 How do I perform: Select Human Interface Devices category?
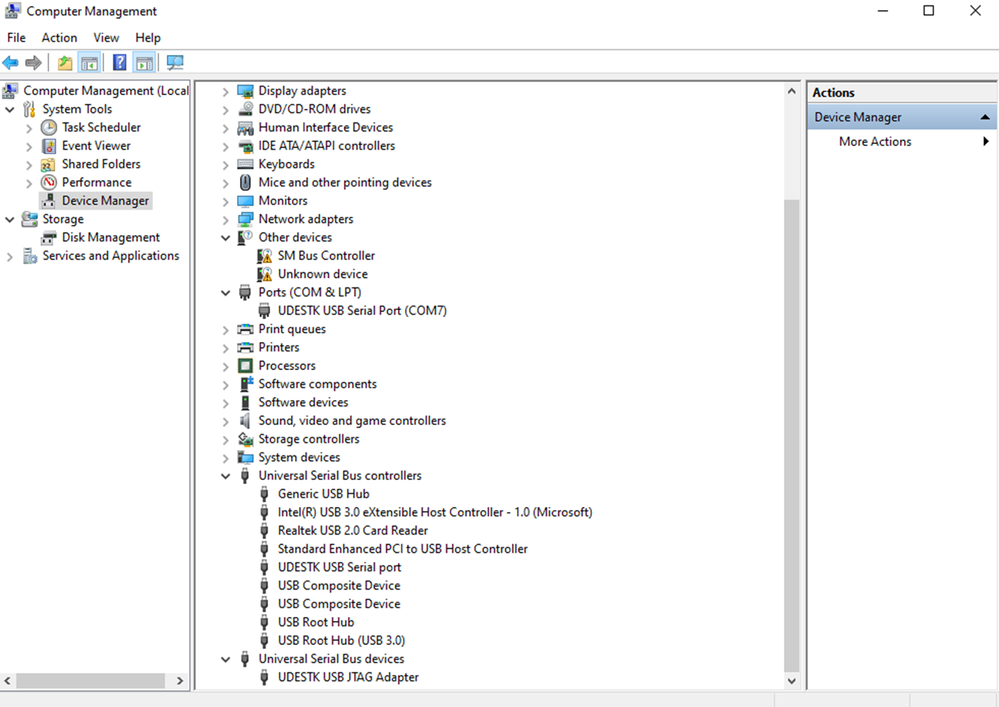[x=326, y=127]
